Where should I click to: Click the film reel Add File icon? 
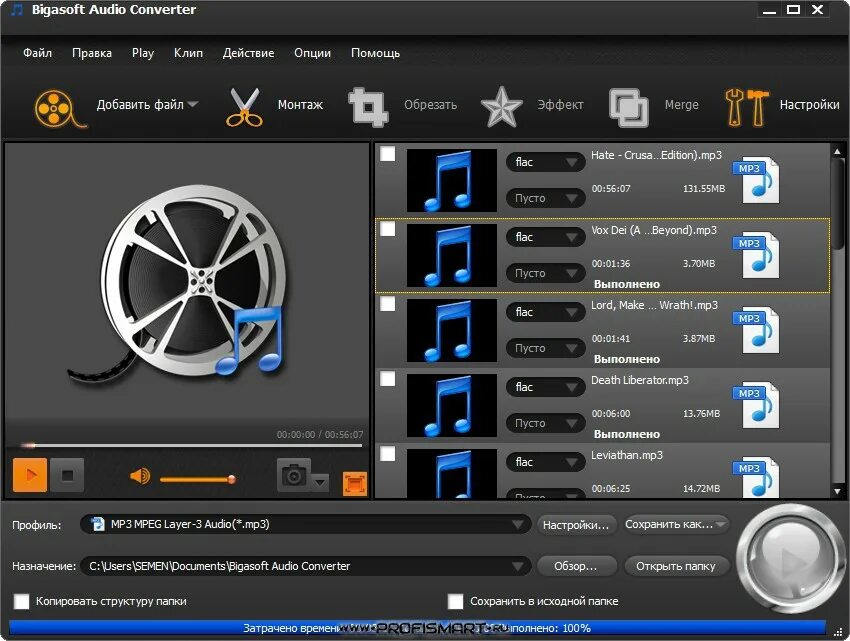coord(60,108)
